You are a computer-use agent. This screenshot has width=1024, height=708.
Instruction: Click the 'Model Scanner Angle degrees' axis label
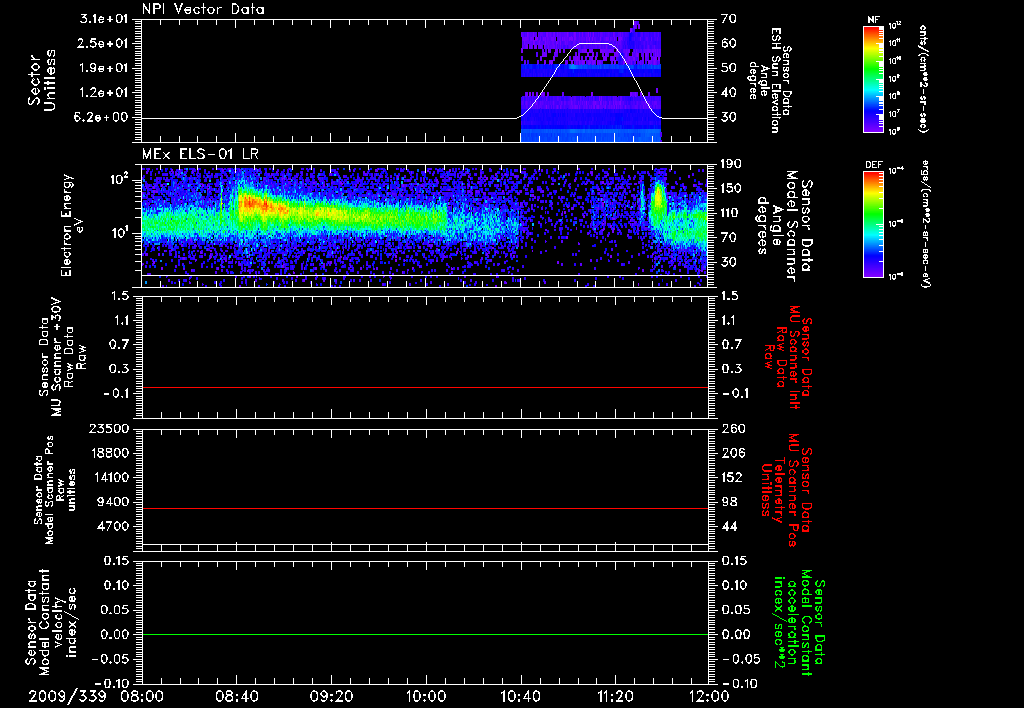click(x=784, y=225)
